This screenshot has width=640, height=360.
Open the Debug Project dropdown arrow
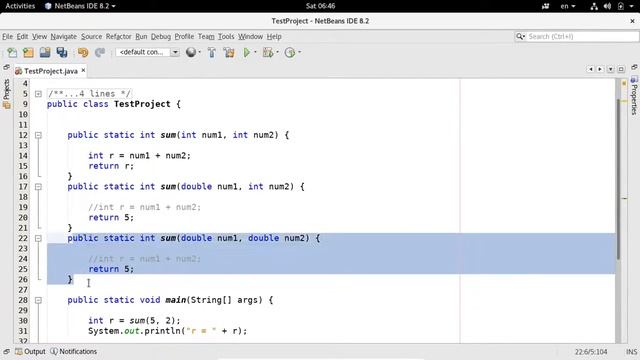[277, 52]
